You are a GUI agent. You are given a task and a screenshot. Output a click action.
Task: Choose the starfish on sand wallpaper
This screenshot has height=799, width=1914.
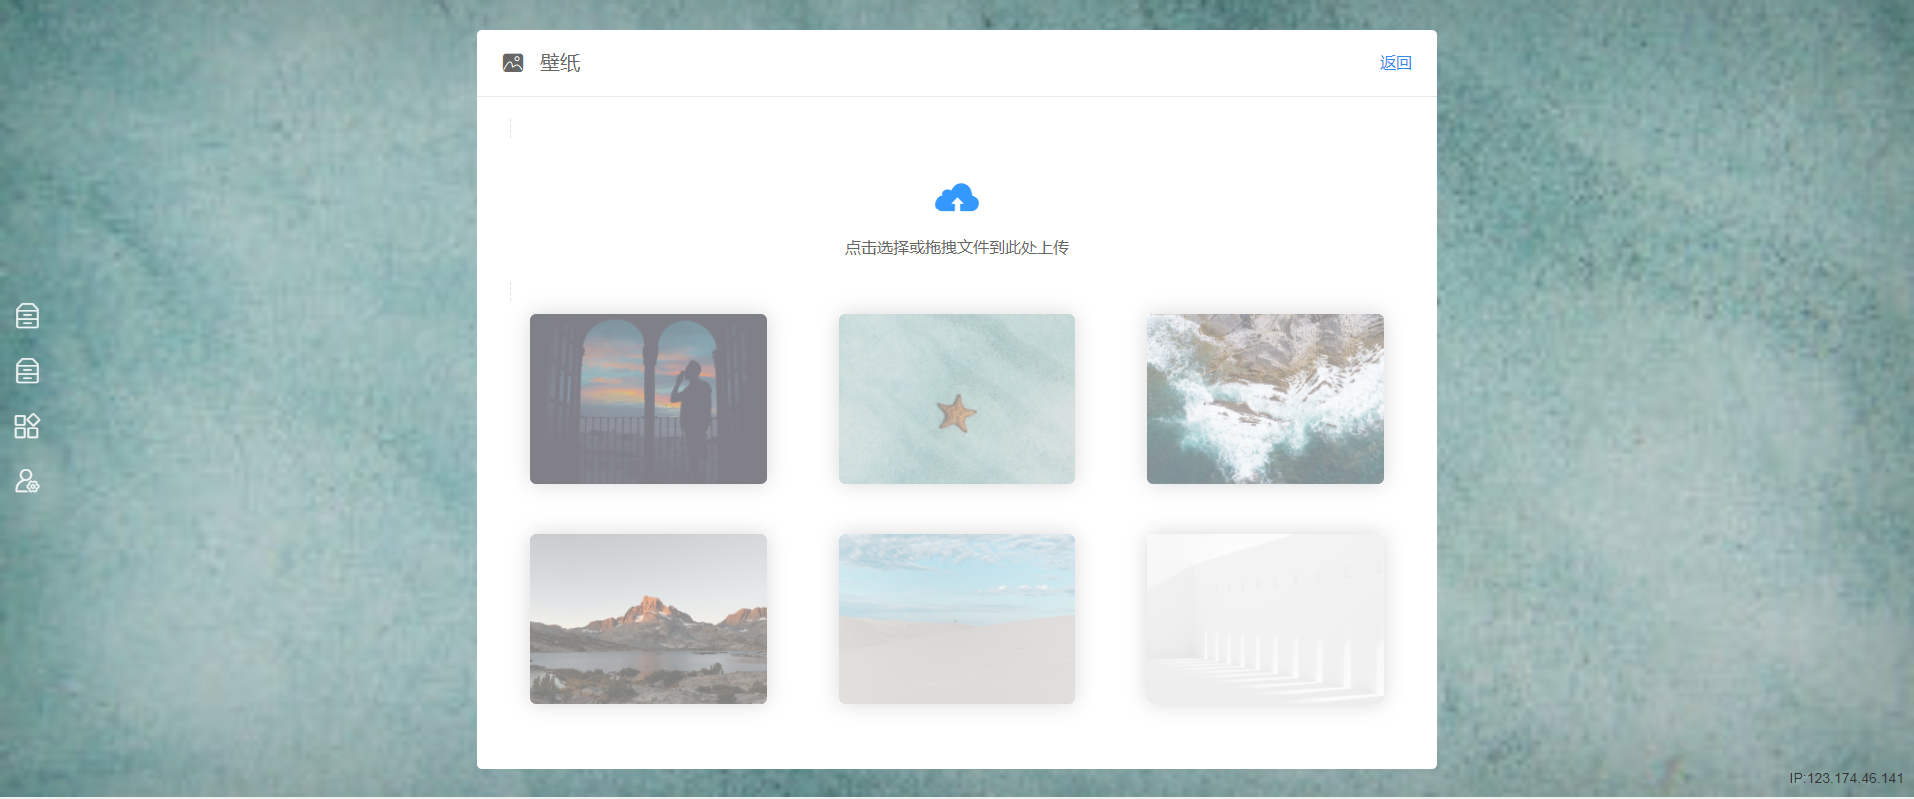957,399
